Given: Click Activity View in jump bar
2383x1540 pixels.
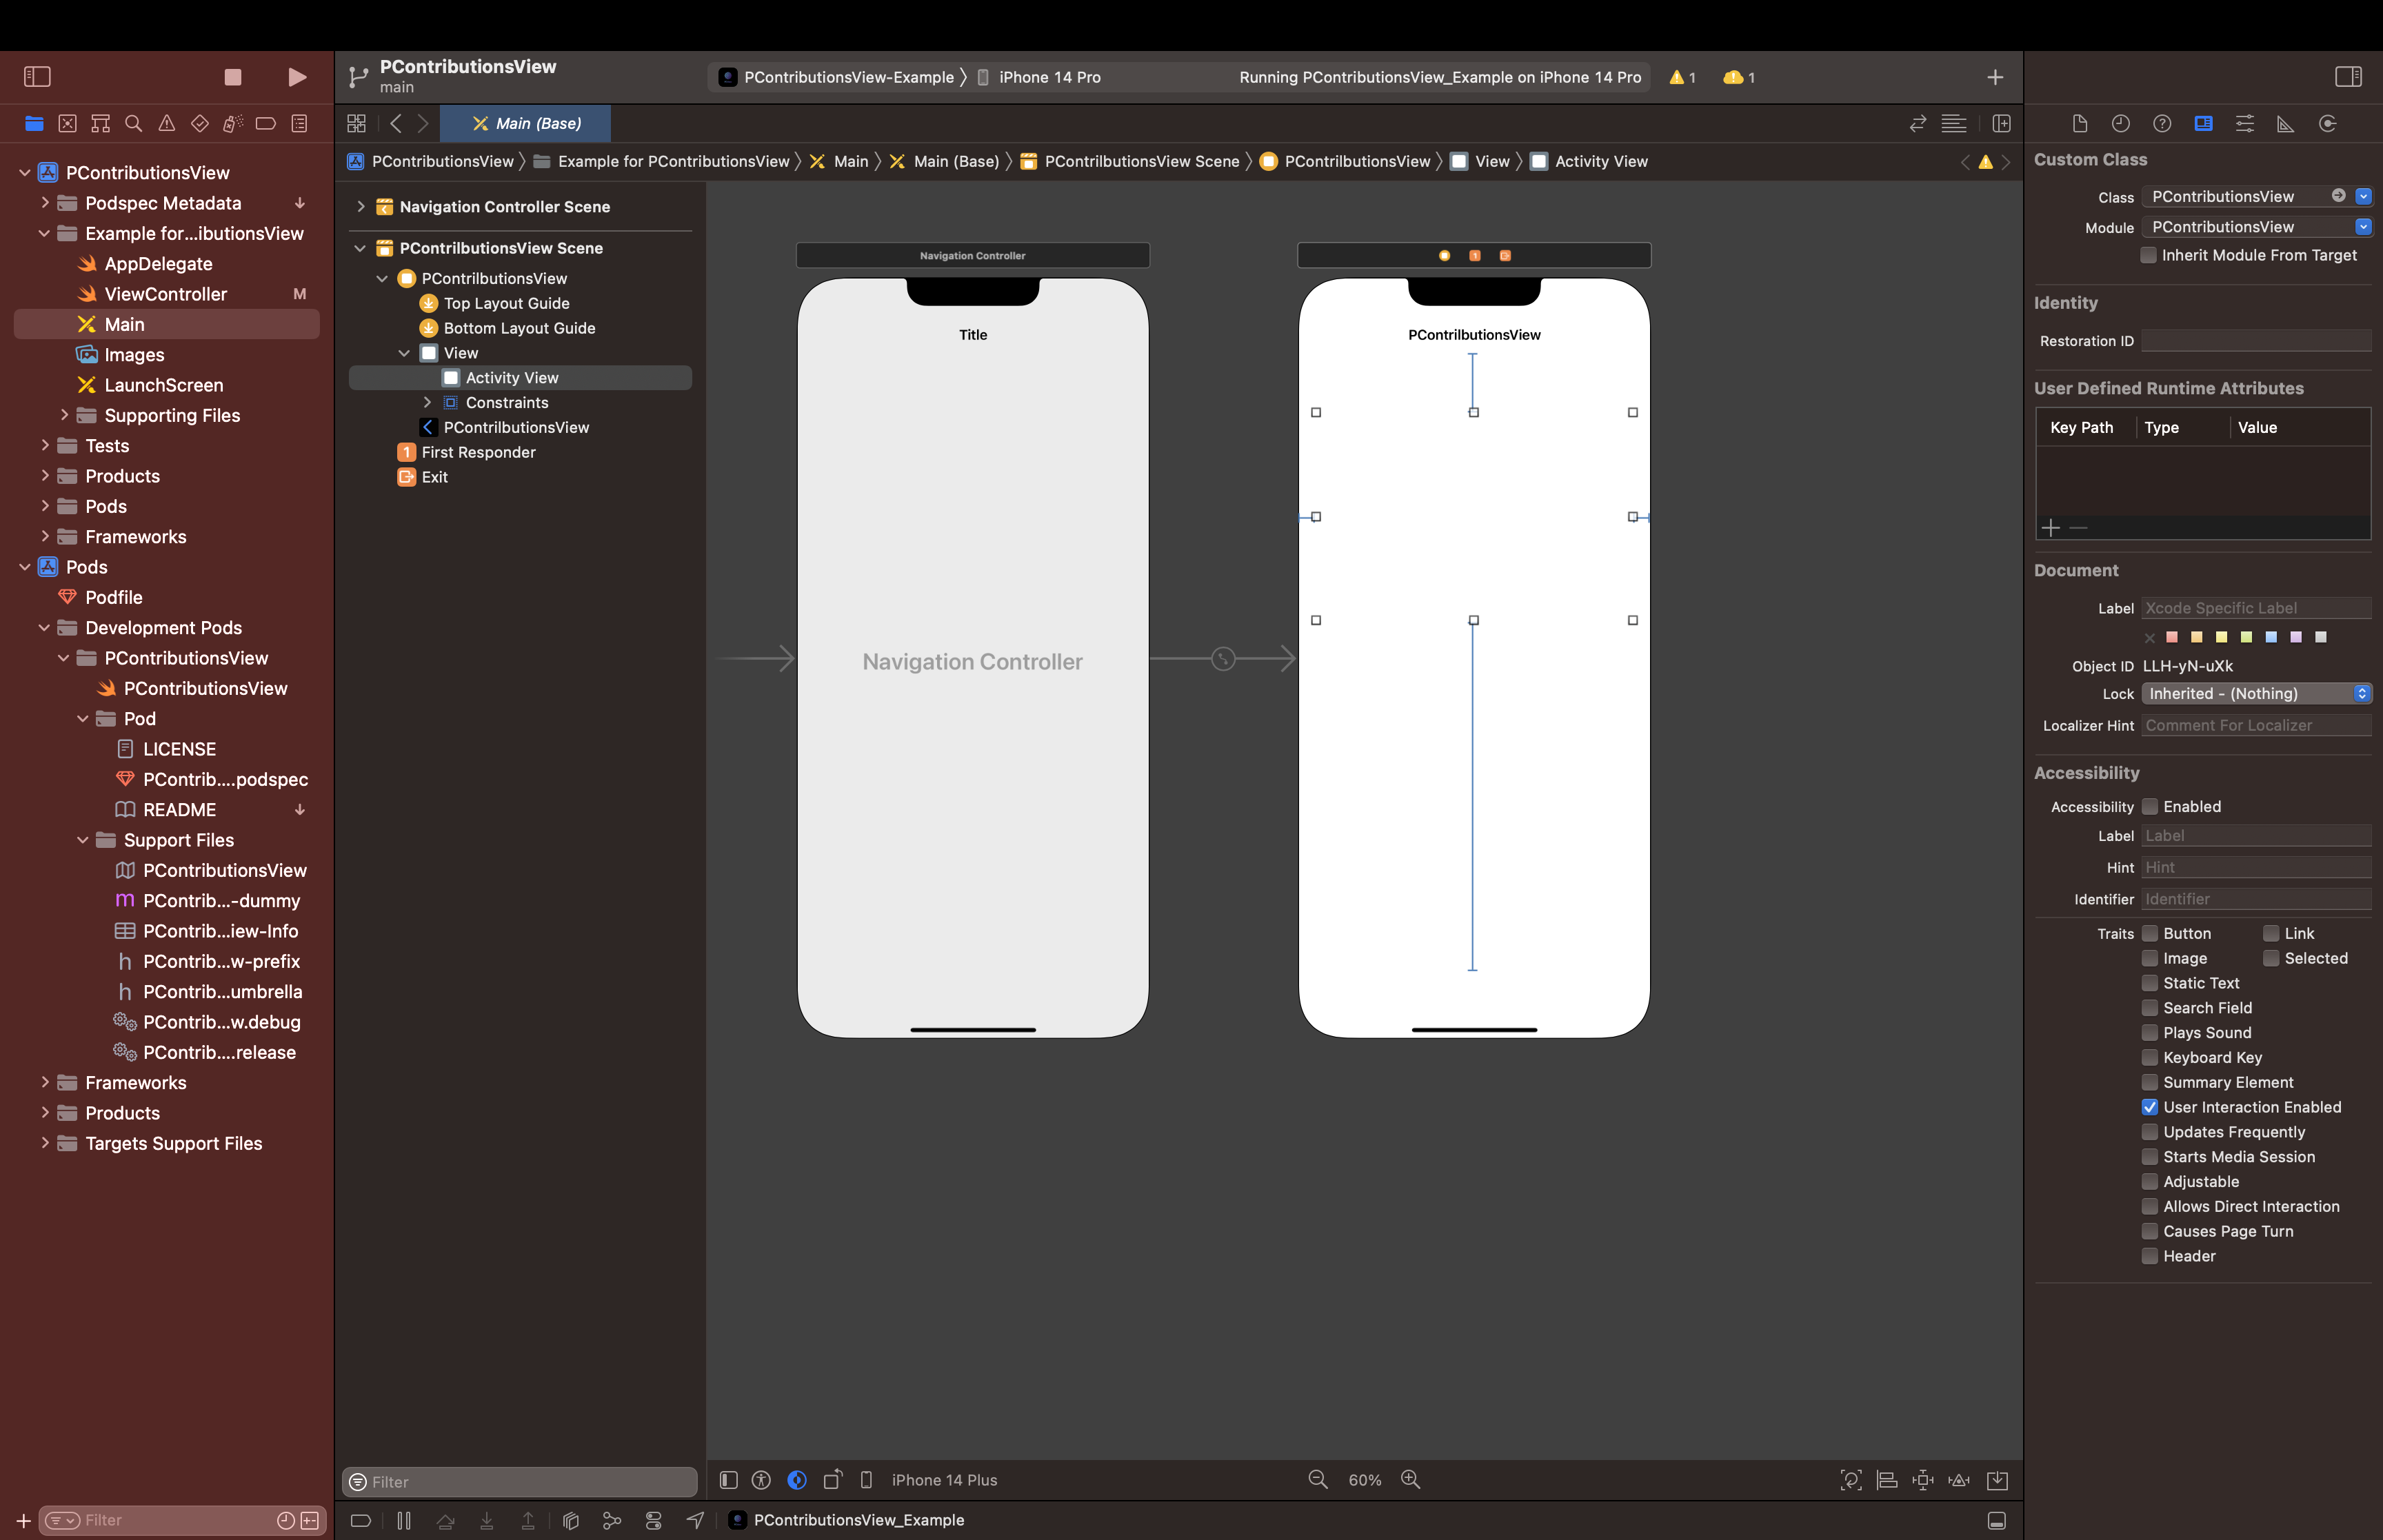Looking at the screenshot, I should [x=1589, y=161].
